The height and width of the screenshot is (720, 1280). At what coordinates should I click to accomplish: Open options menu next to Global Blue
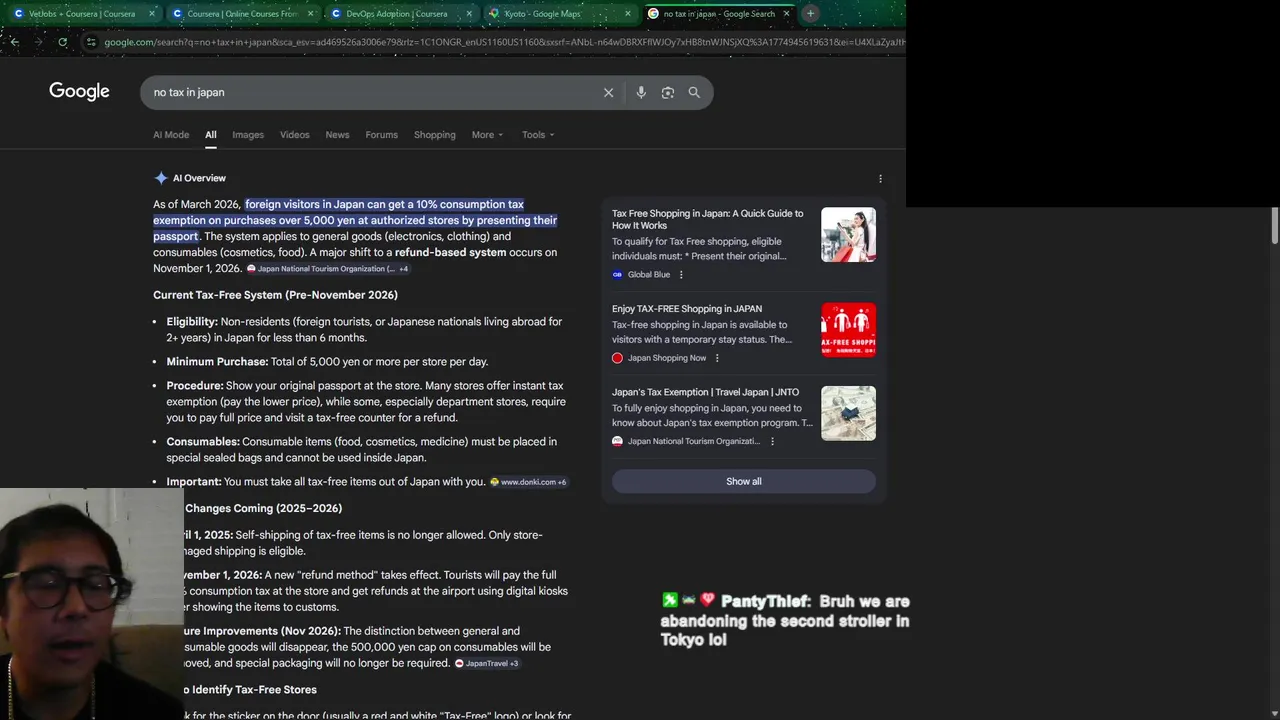click(681, 274)
